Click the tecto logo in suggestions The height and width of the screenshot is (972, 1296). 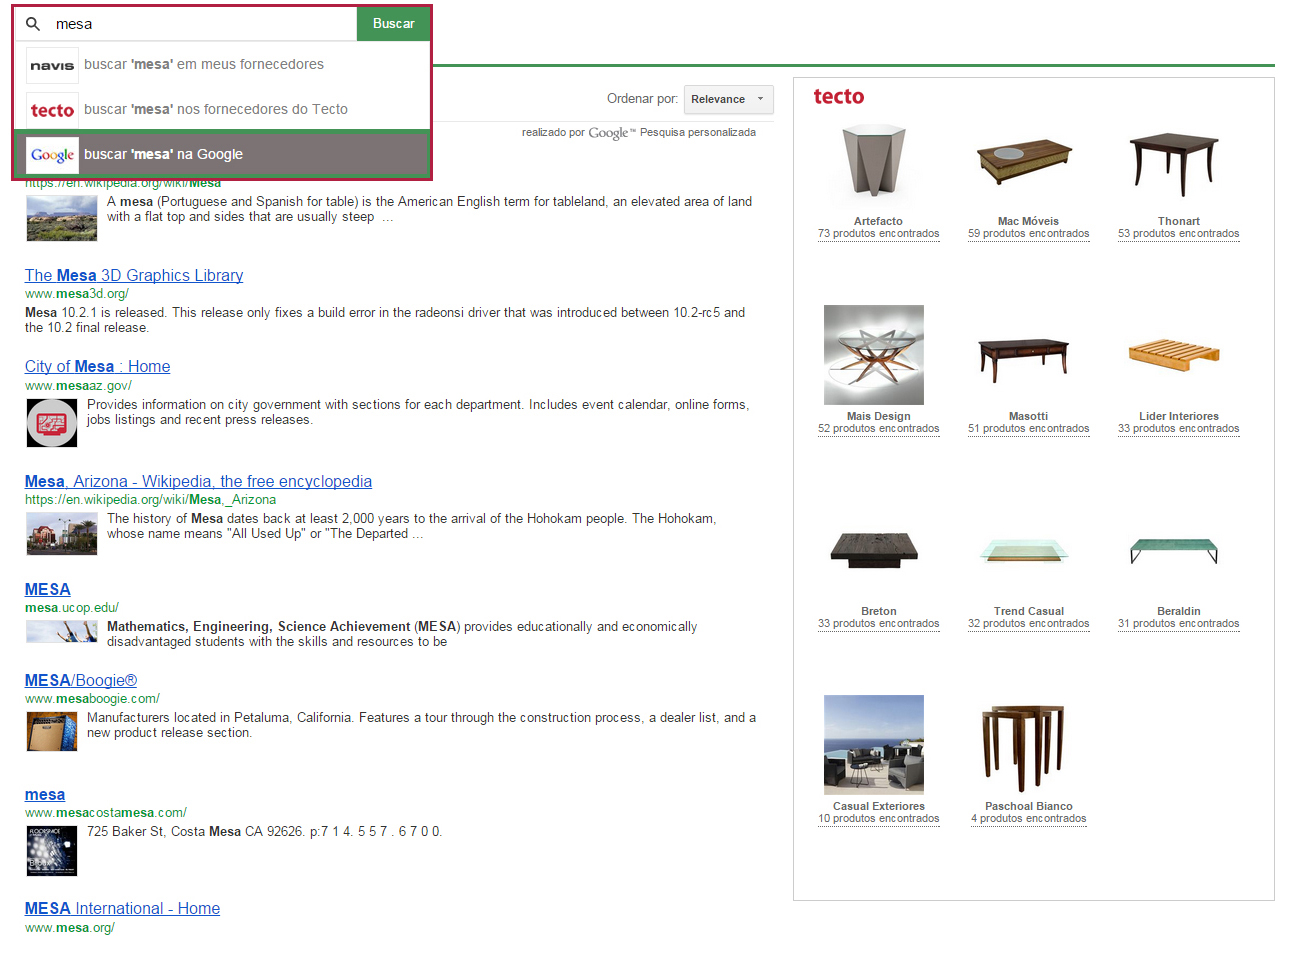[52, 110]
